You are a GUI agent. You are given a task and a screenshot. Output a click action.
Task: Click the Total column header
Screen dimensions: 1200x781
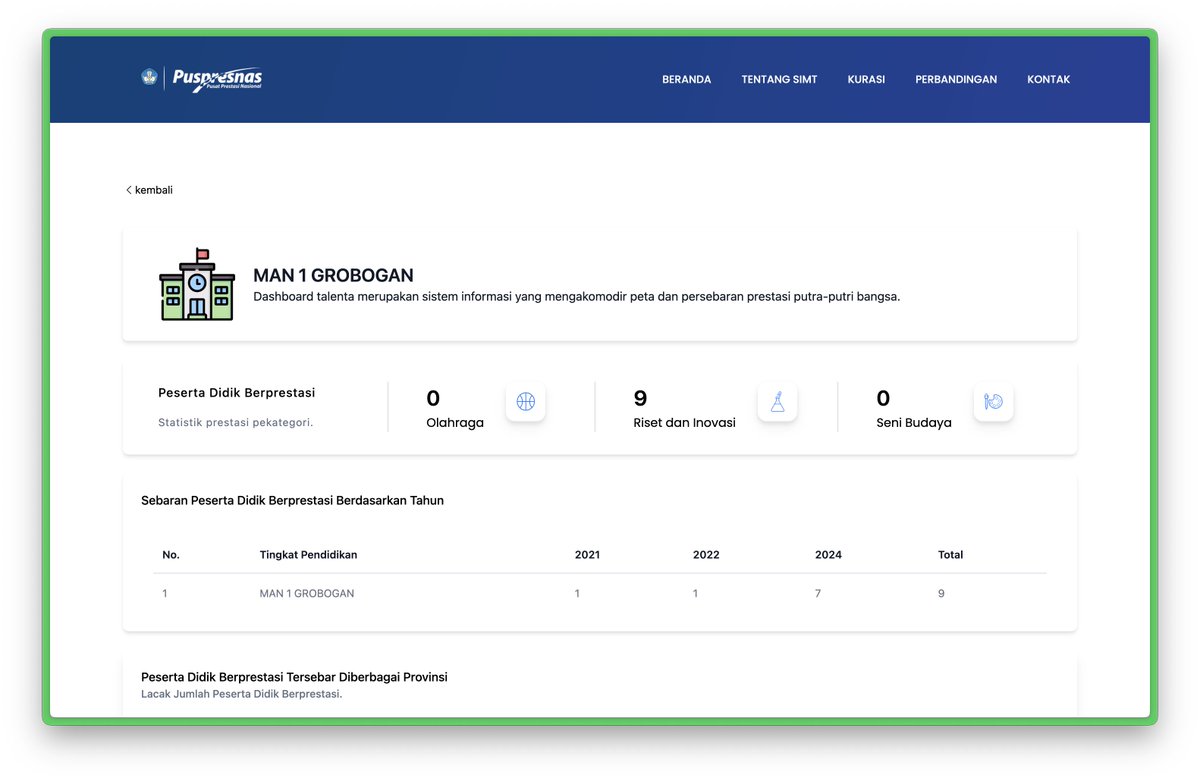[950, 555]
